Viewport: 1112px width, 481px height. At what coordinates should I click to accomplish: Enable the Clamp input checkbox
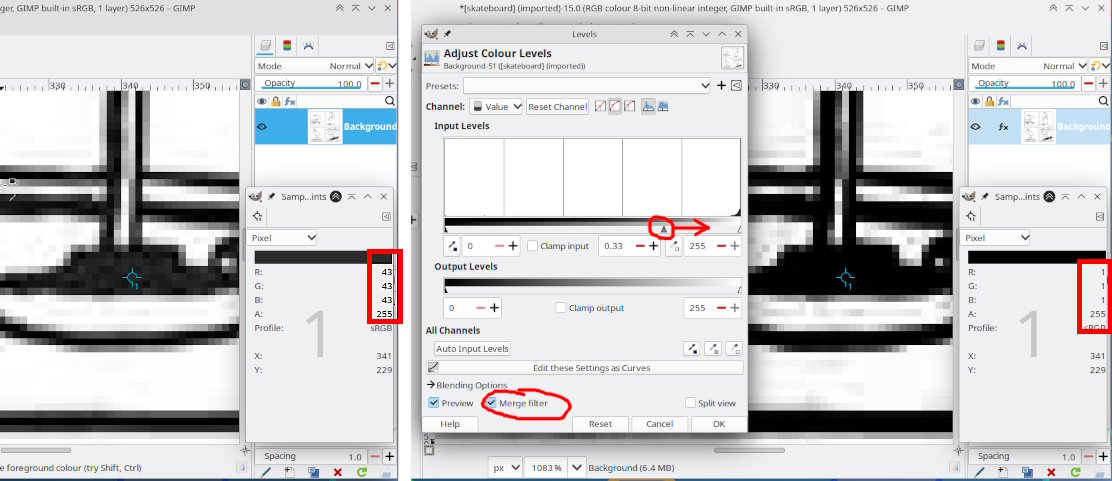click(x=533, y=246)
